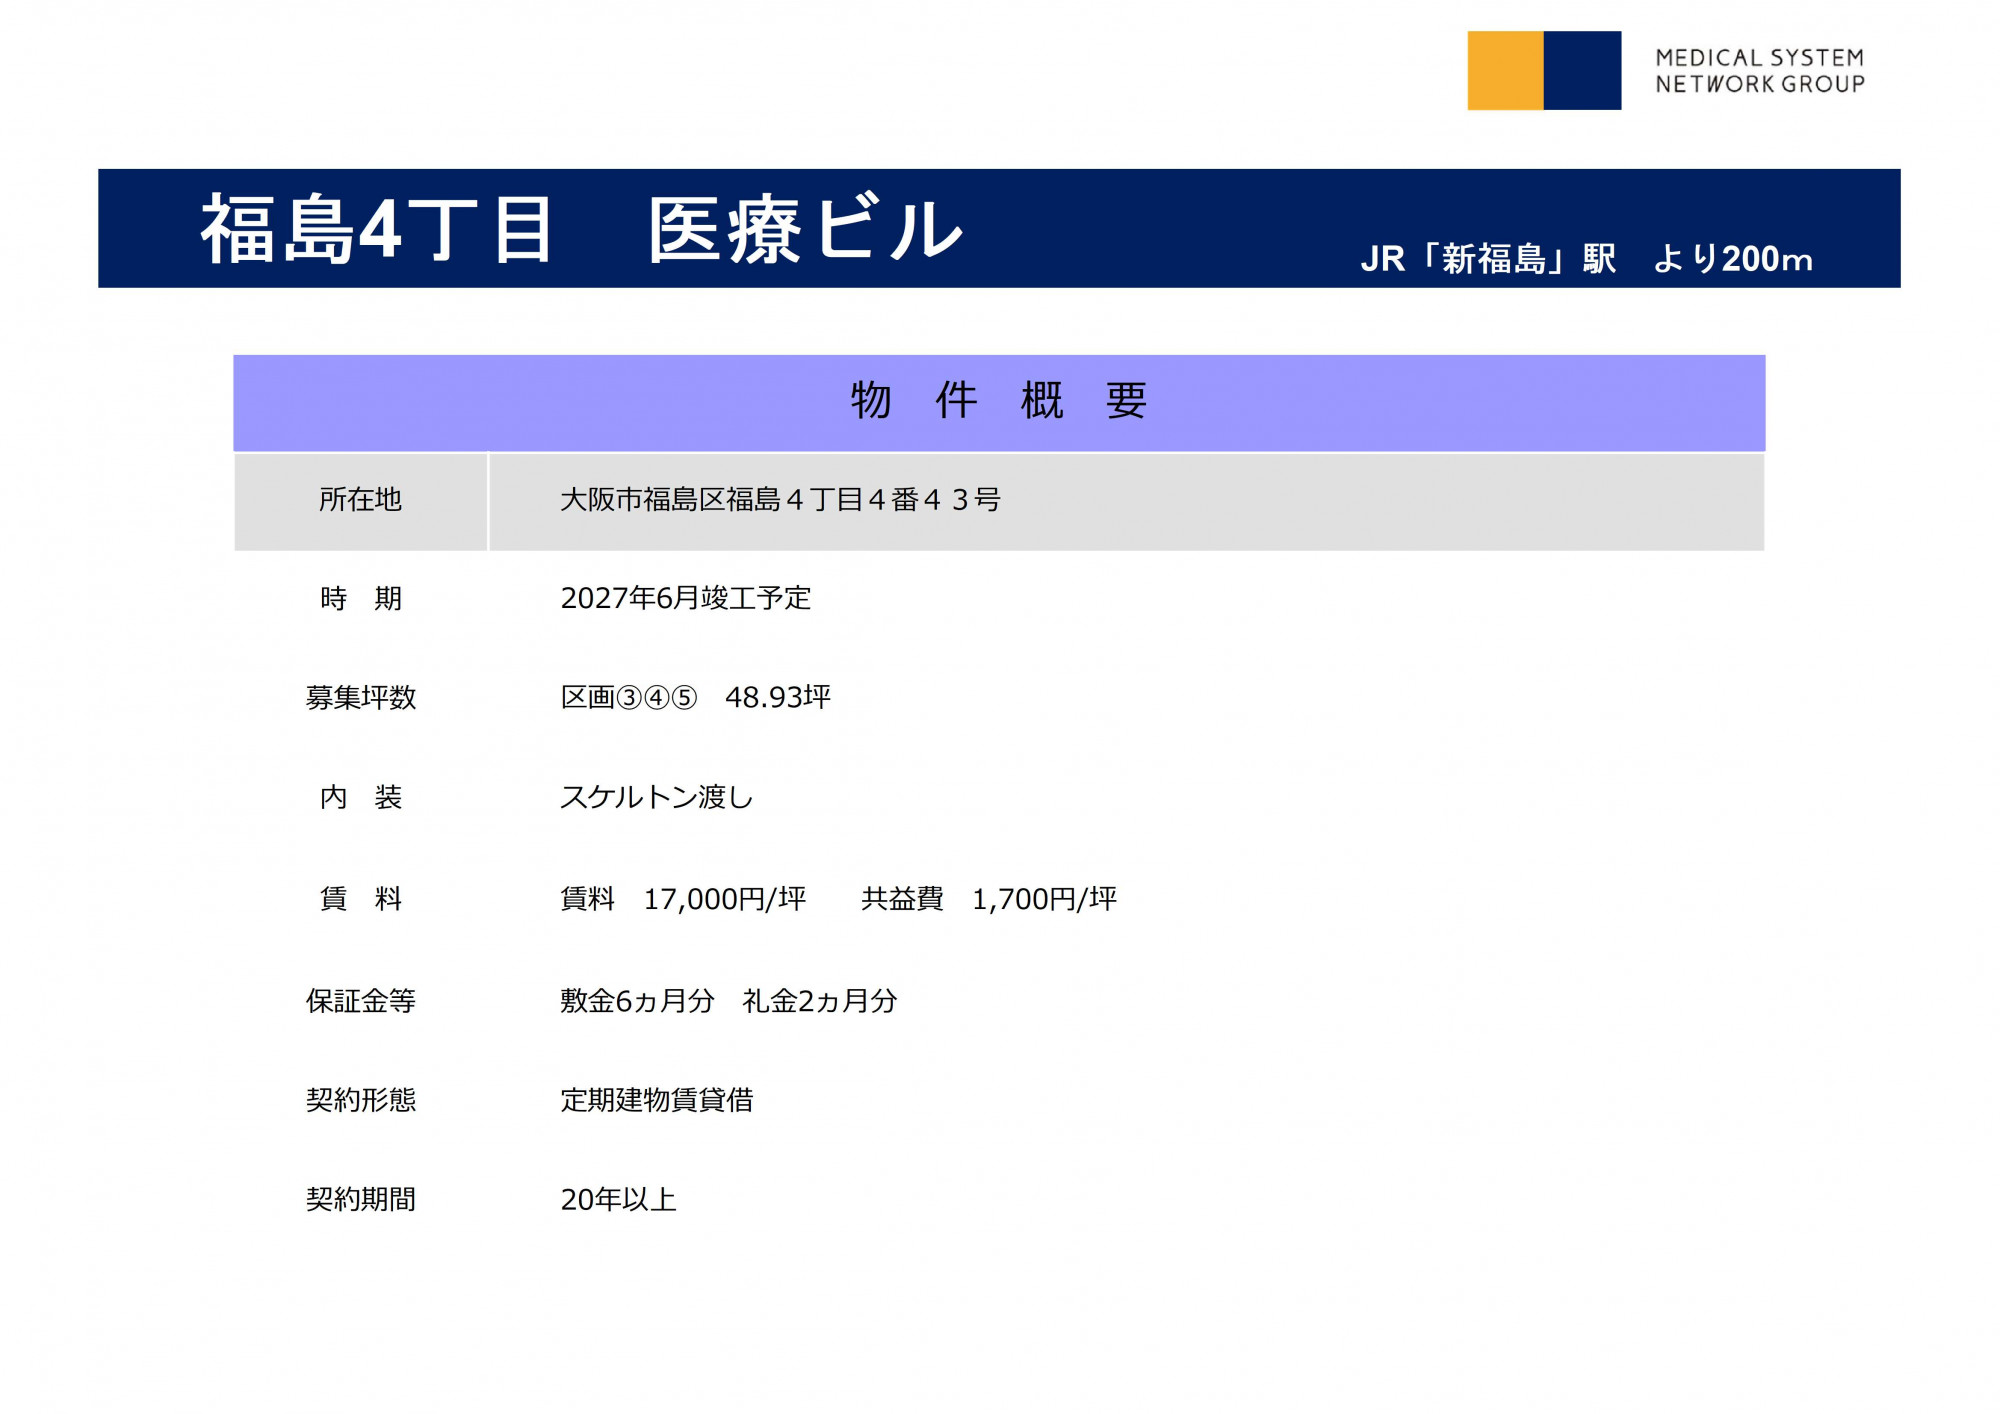Image resolution: width=2000 pixels, height=1414 pixels.
Task: Select the 所在地 label cell
Action: (x=360, y=500)
